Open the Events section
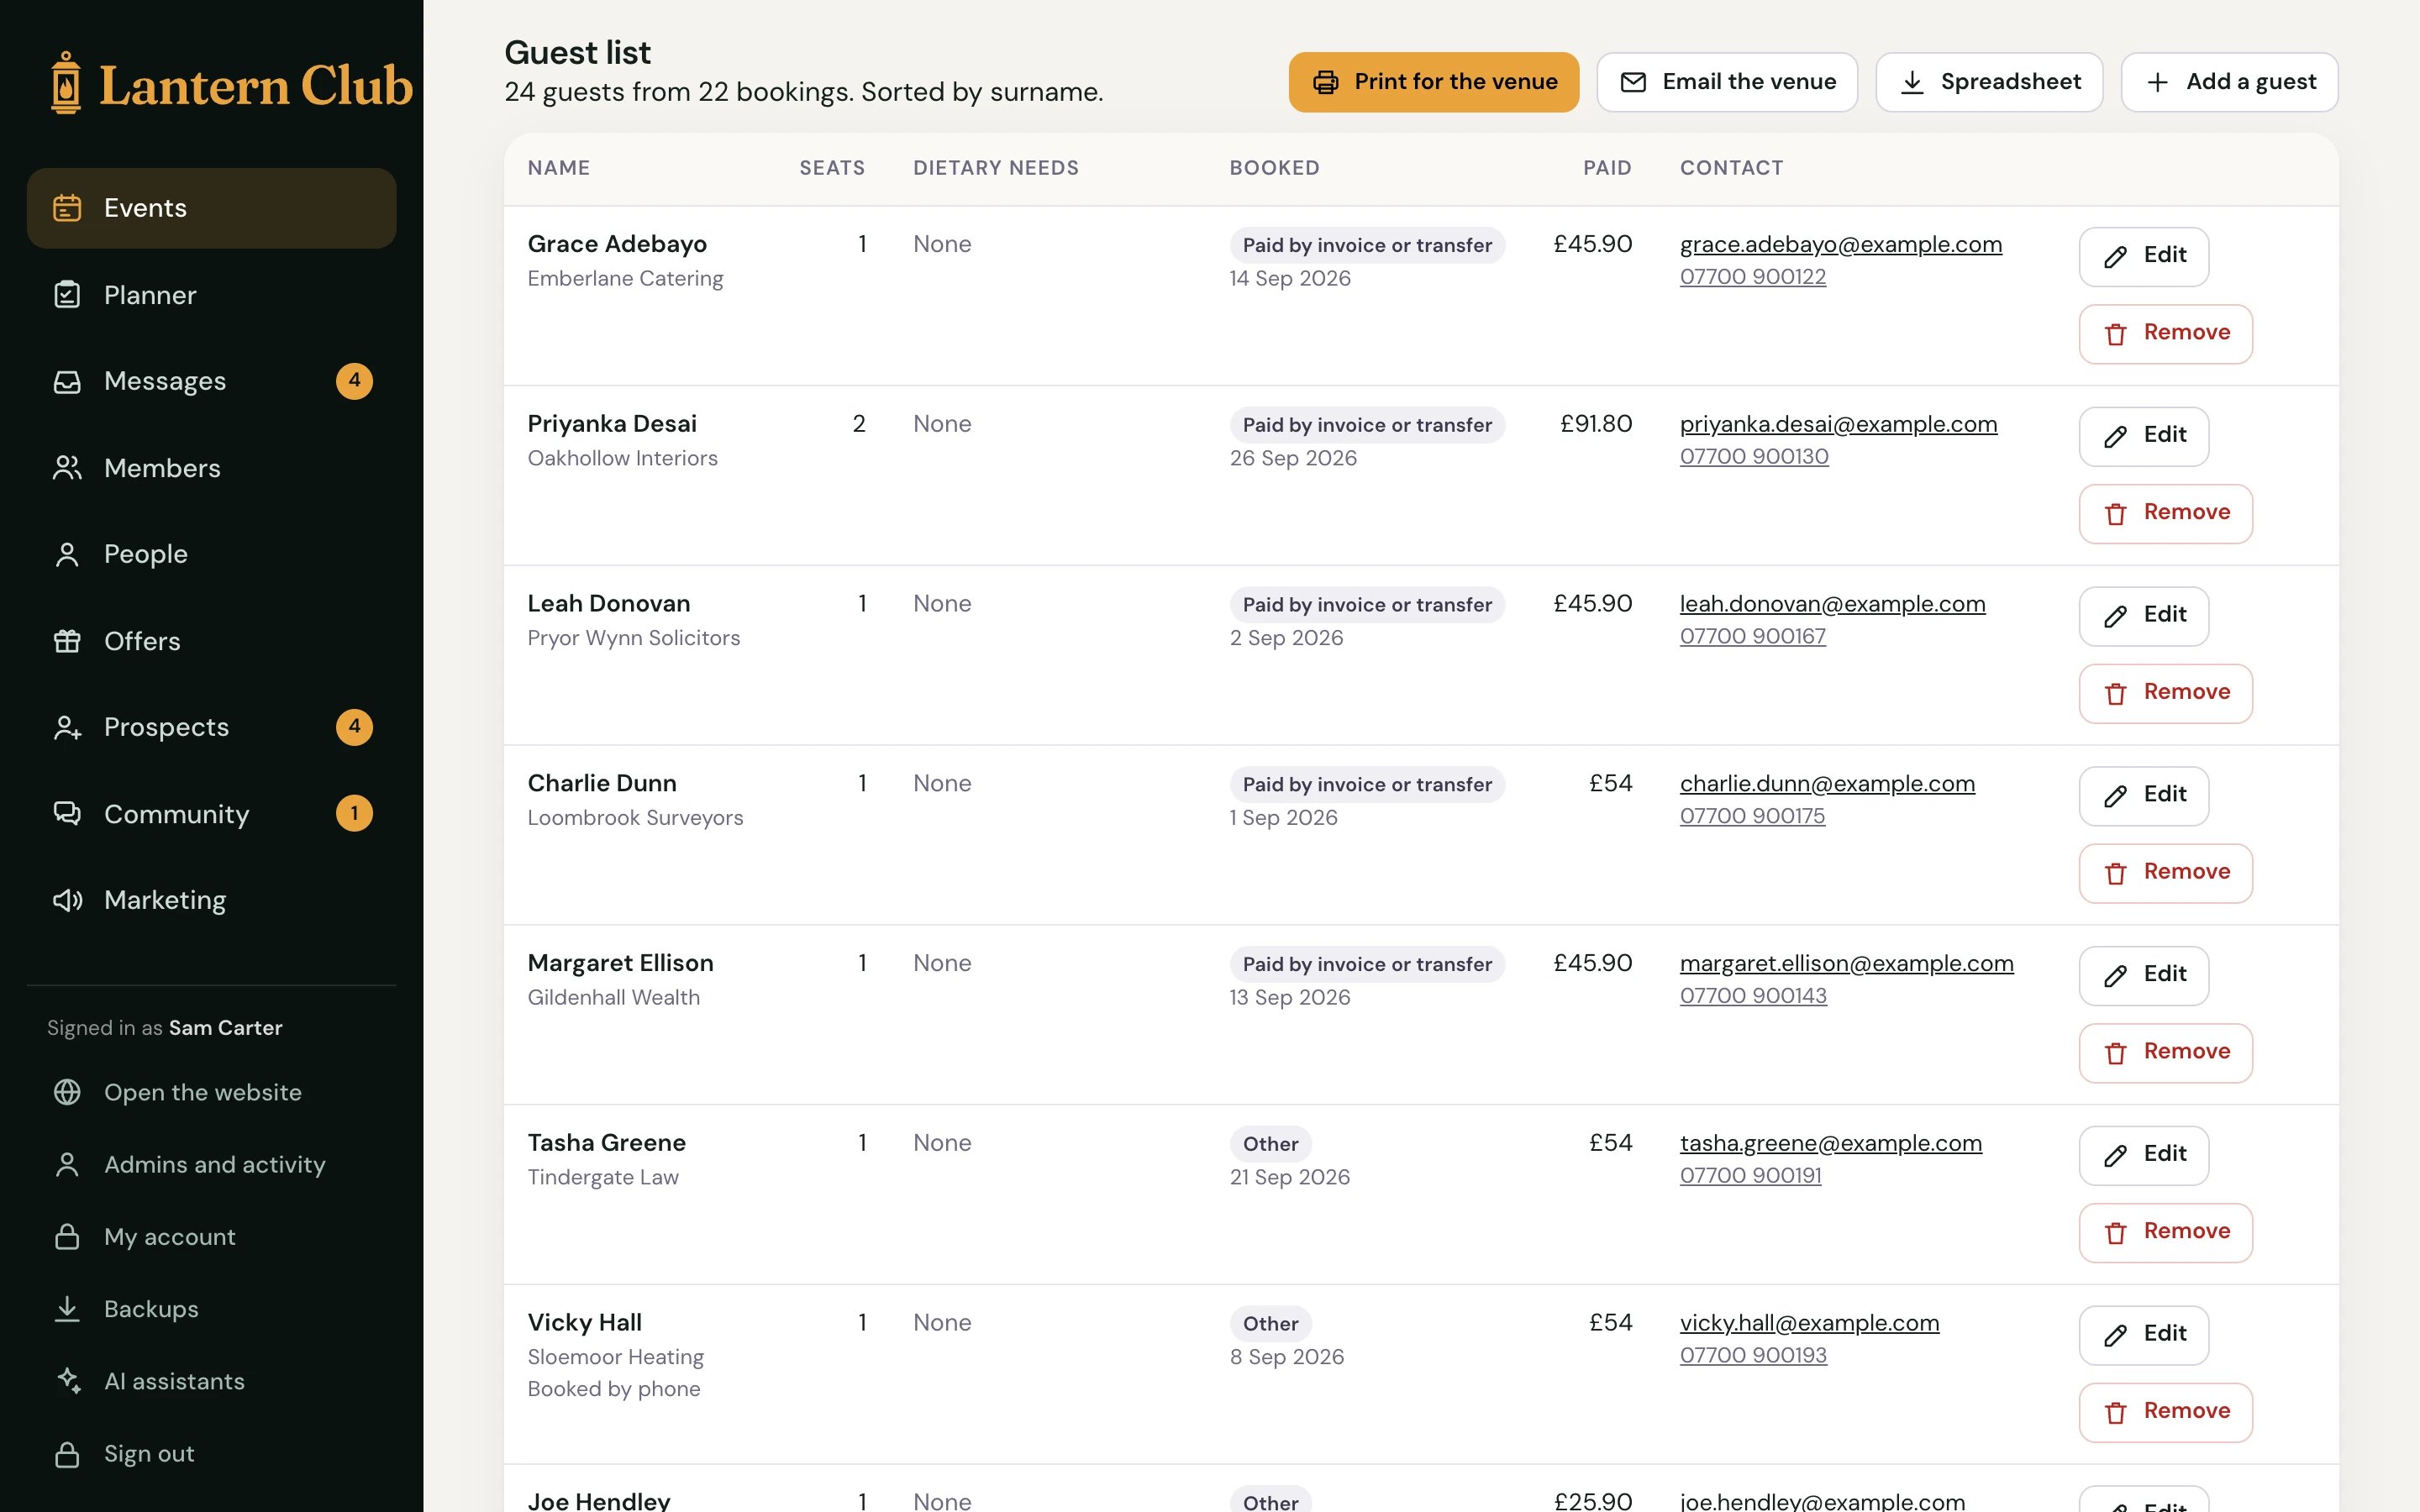This screenshot has width=2420, height=1512. [x=211, y=208]
